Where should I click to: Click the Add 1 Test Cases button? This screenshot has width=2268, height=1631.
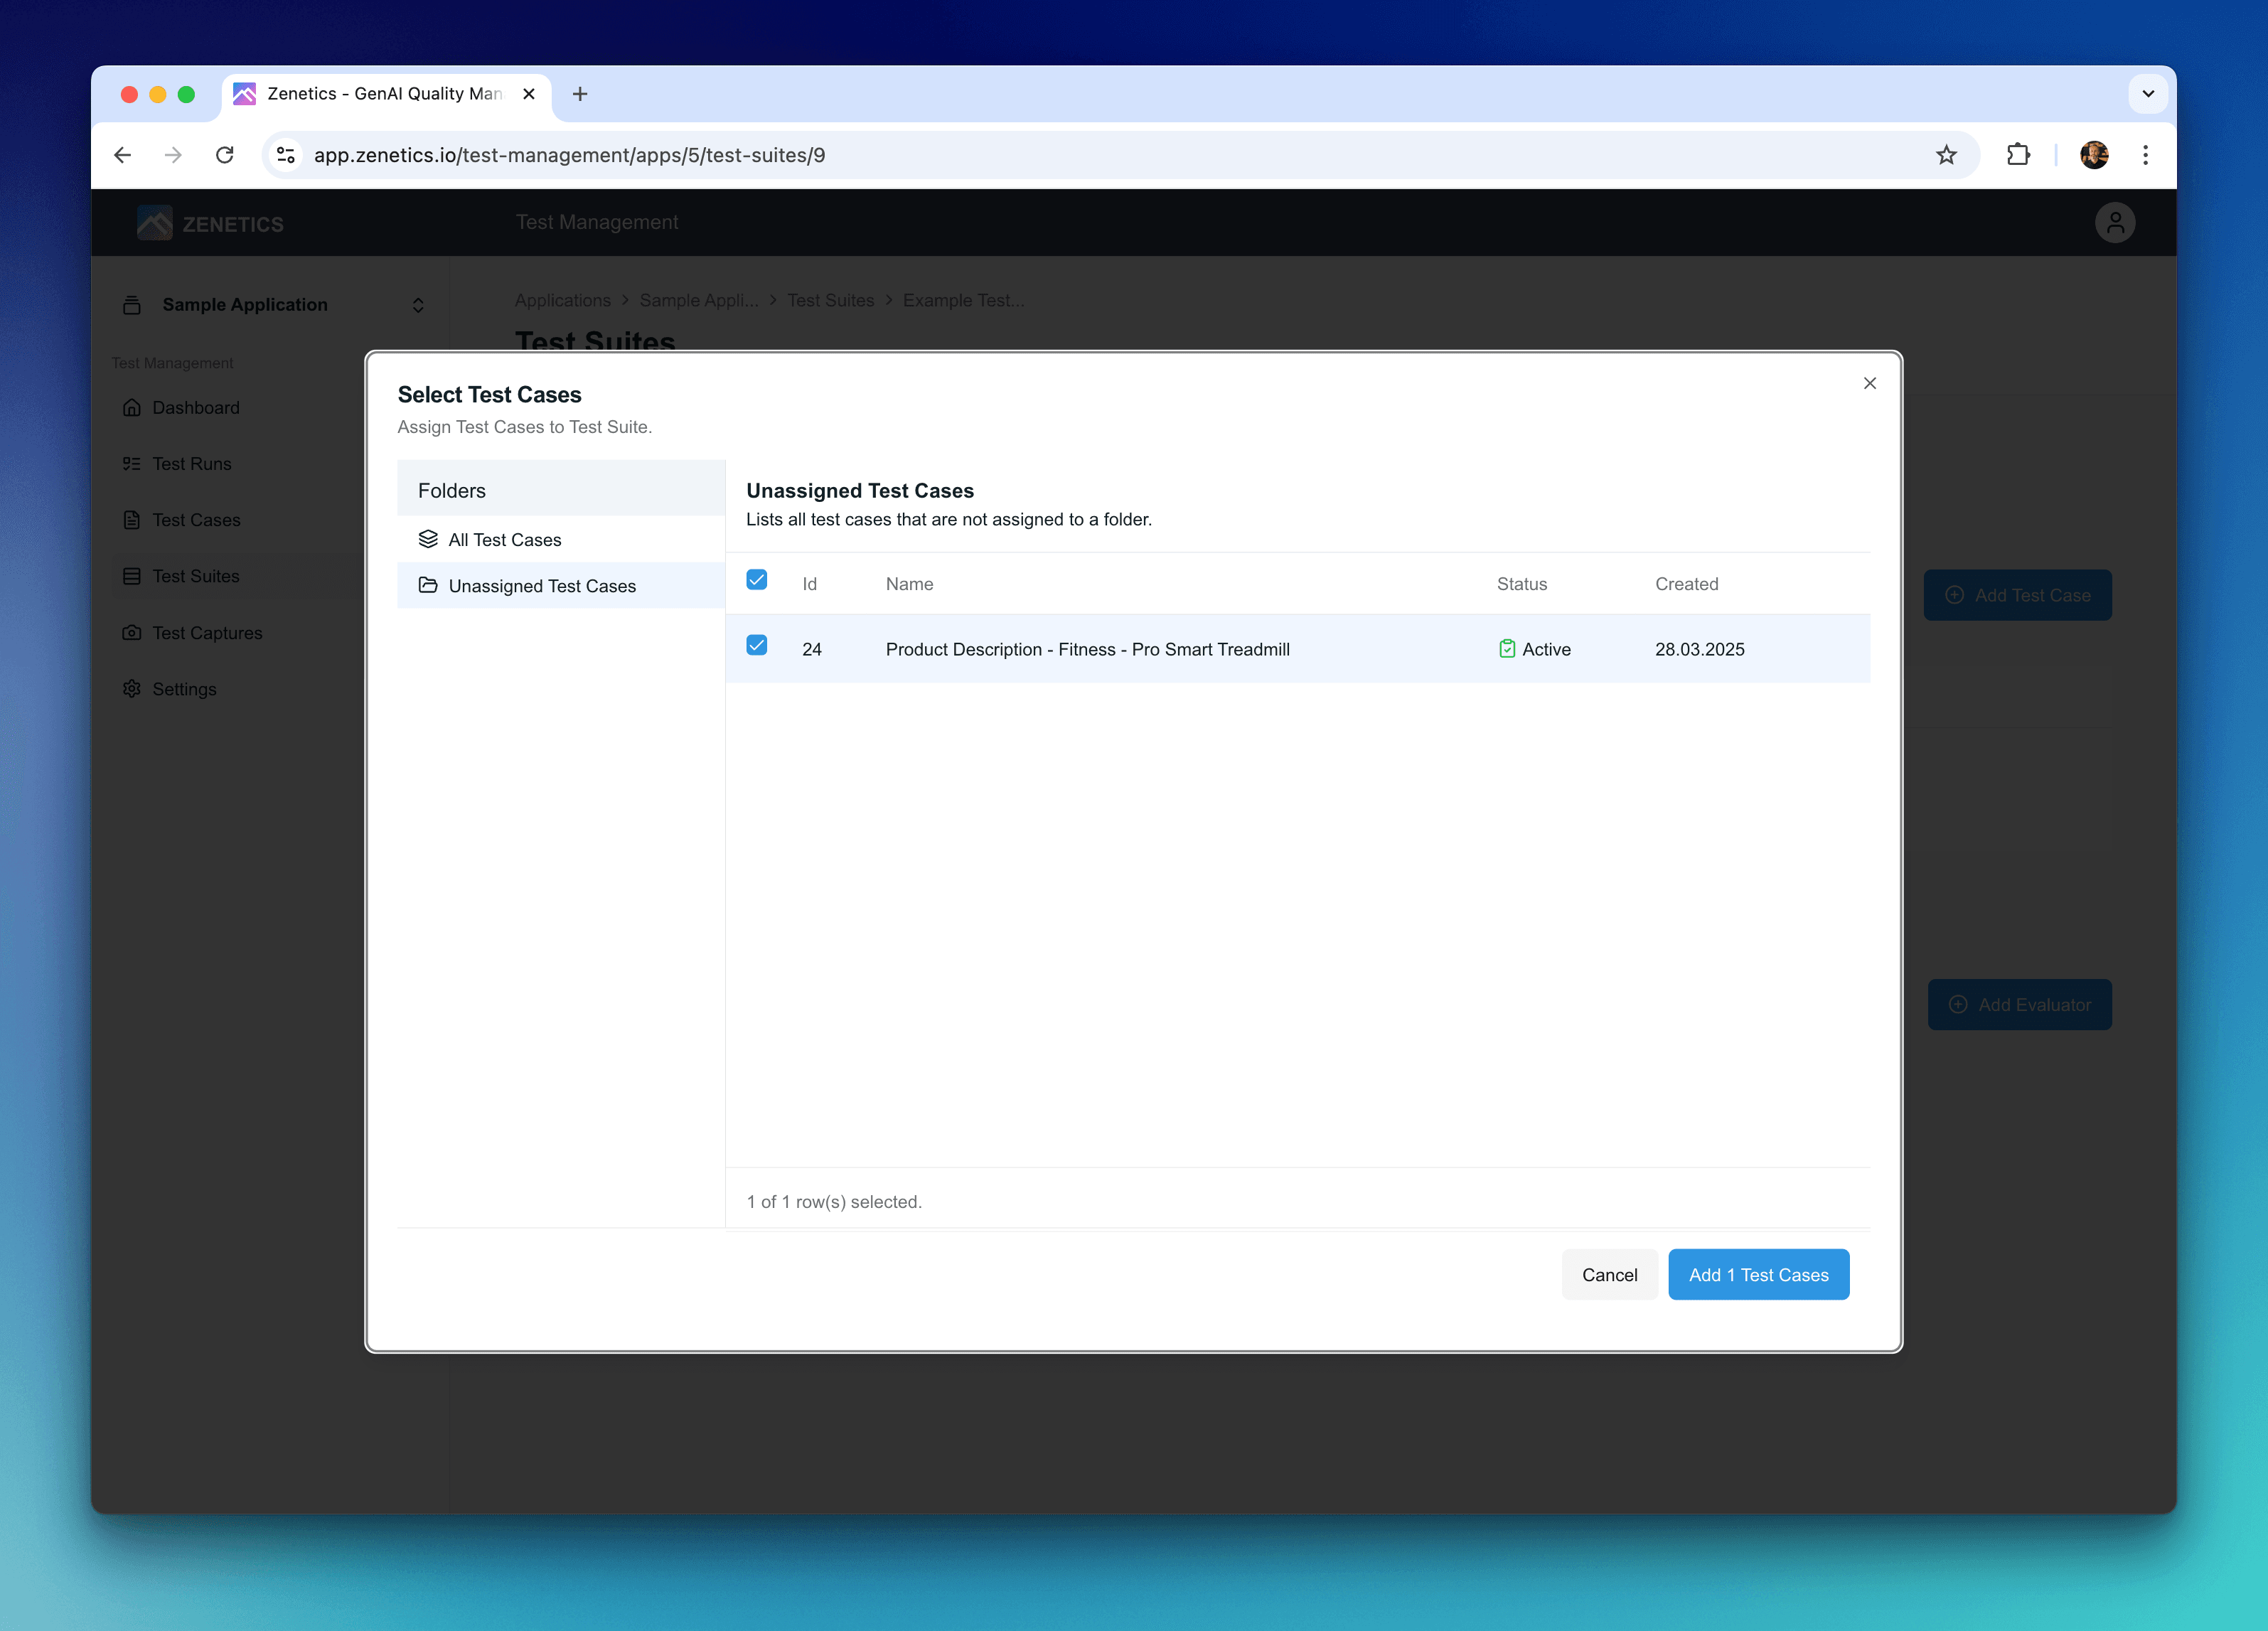pos(1758,1274)
